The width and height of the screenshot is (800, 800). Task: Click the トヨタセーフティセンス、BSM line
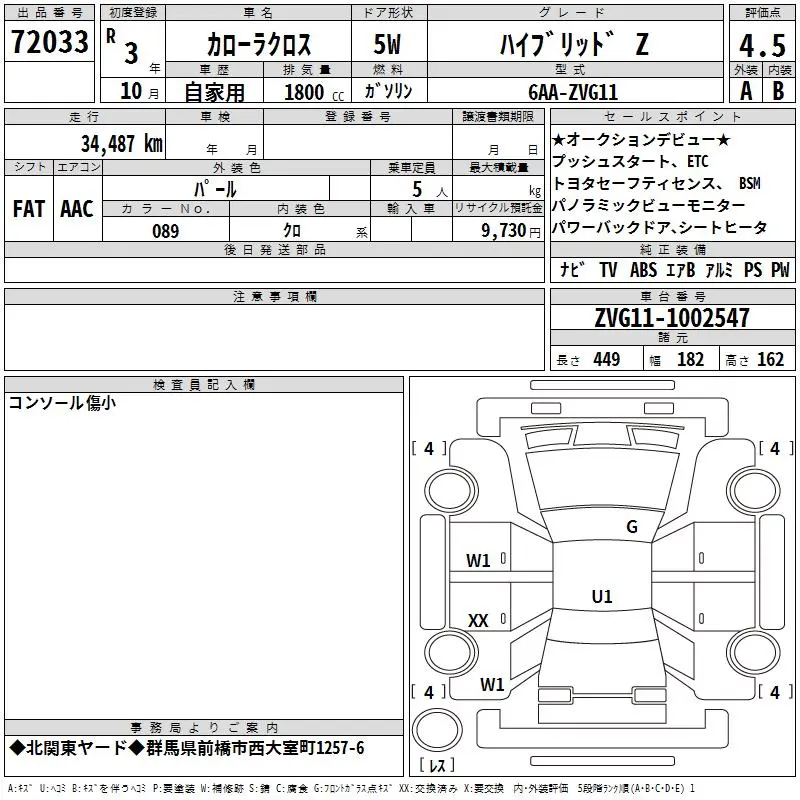pyautogui.click(x=657, y=183)
